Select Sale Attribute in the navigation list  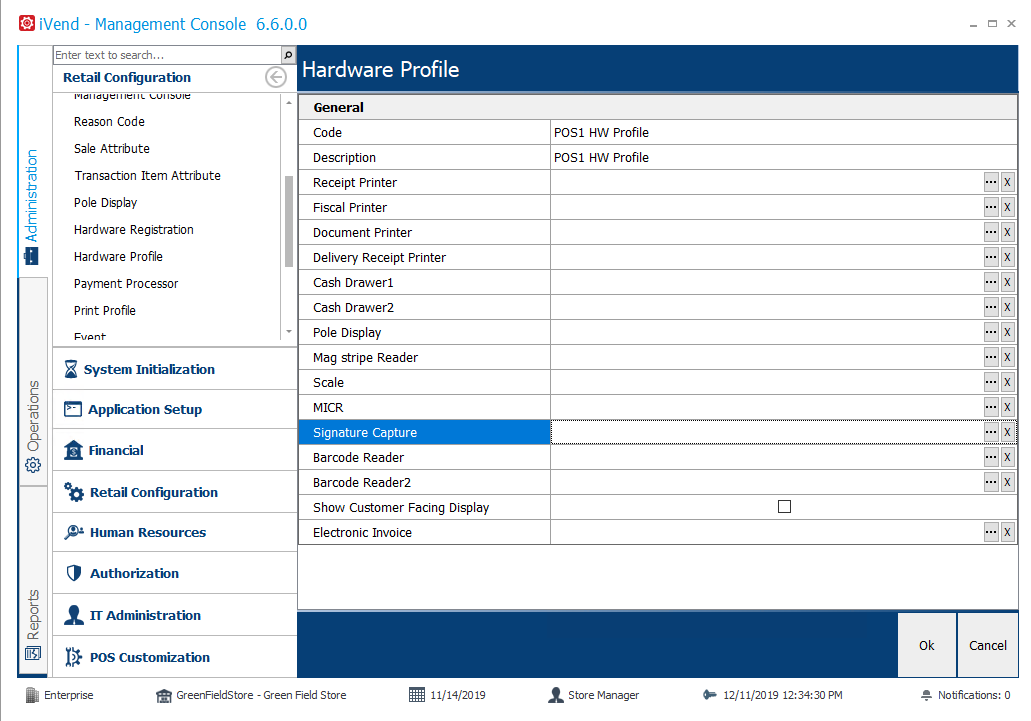click(112, 149)
